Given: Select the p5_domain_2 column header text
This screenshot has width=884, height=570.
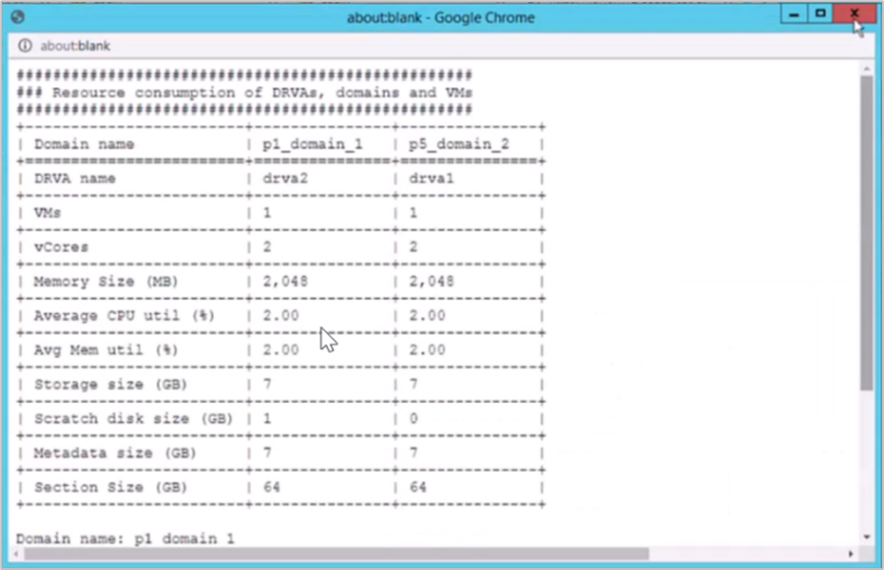Looking at the screenshot, I should coord(459,144).
